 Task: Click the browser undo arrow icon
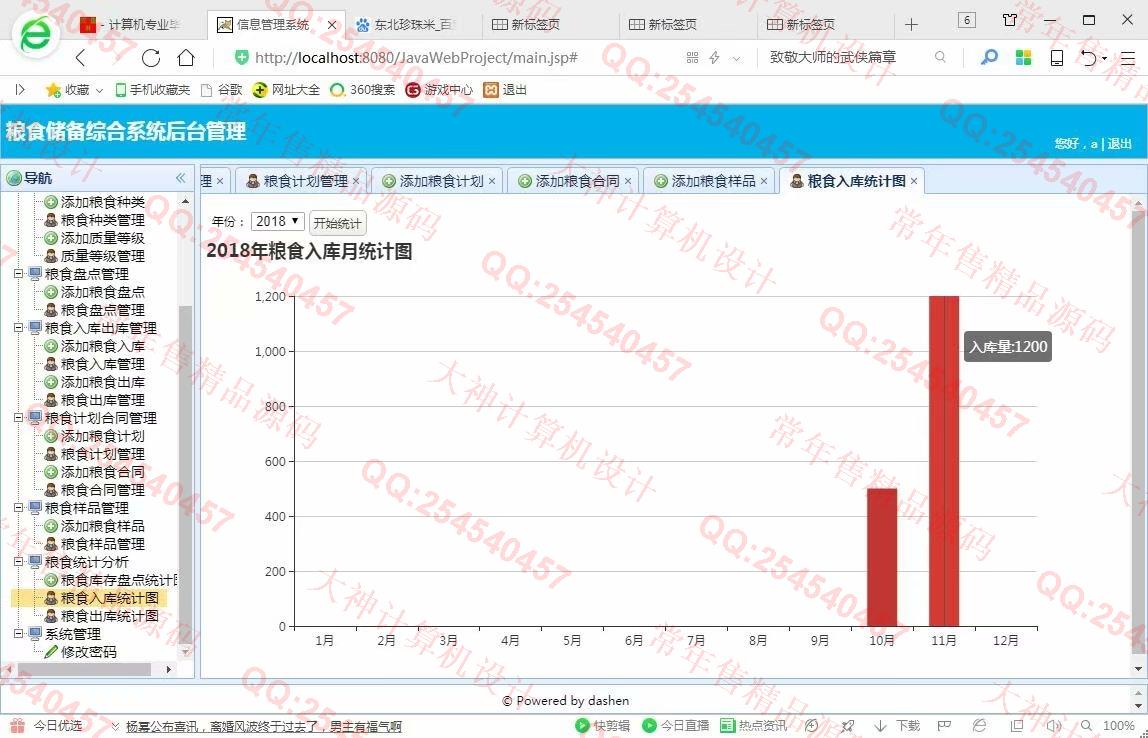pyautogui.click(x=1090, y=58)
